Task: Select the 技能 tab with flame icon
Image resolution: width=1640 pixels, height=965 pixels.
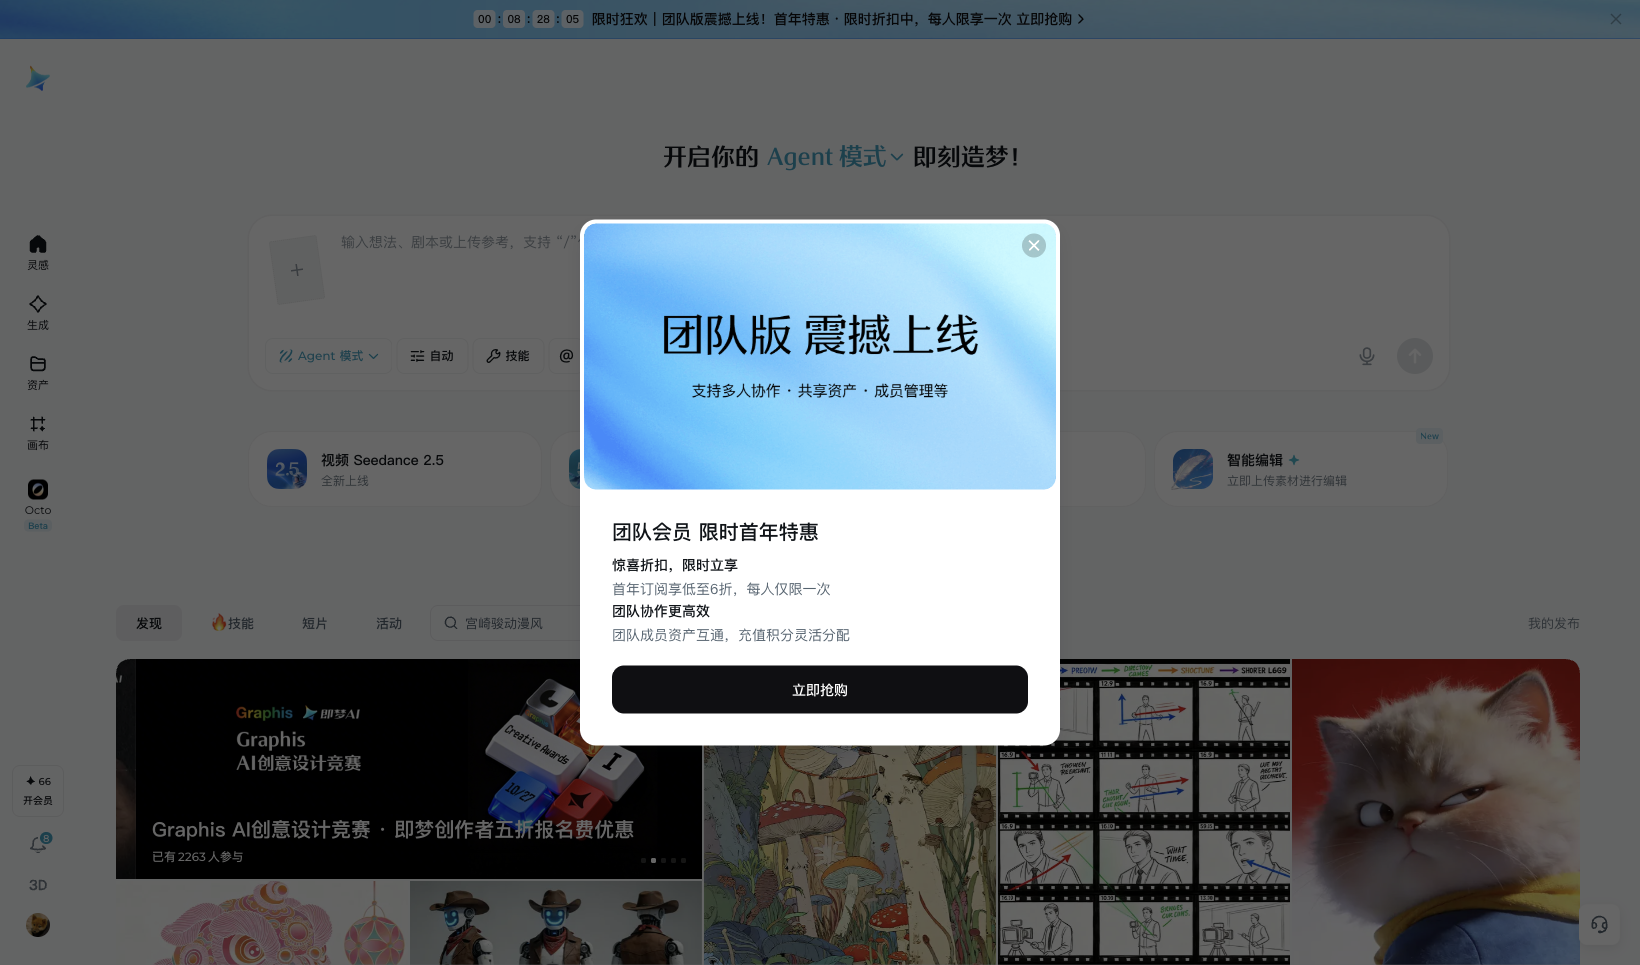Action: coord(232,623)
